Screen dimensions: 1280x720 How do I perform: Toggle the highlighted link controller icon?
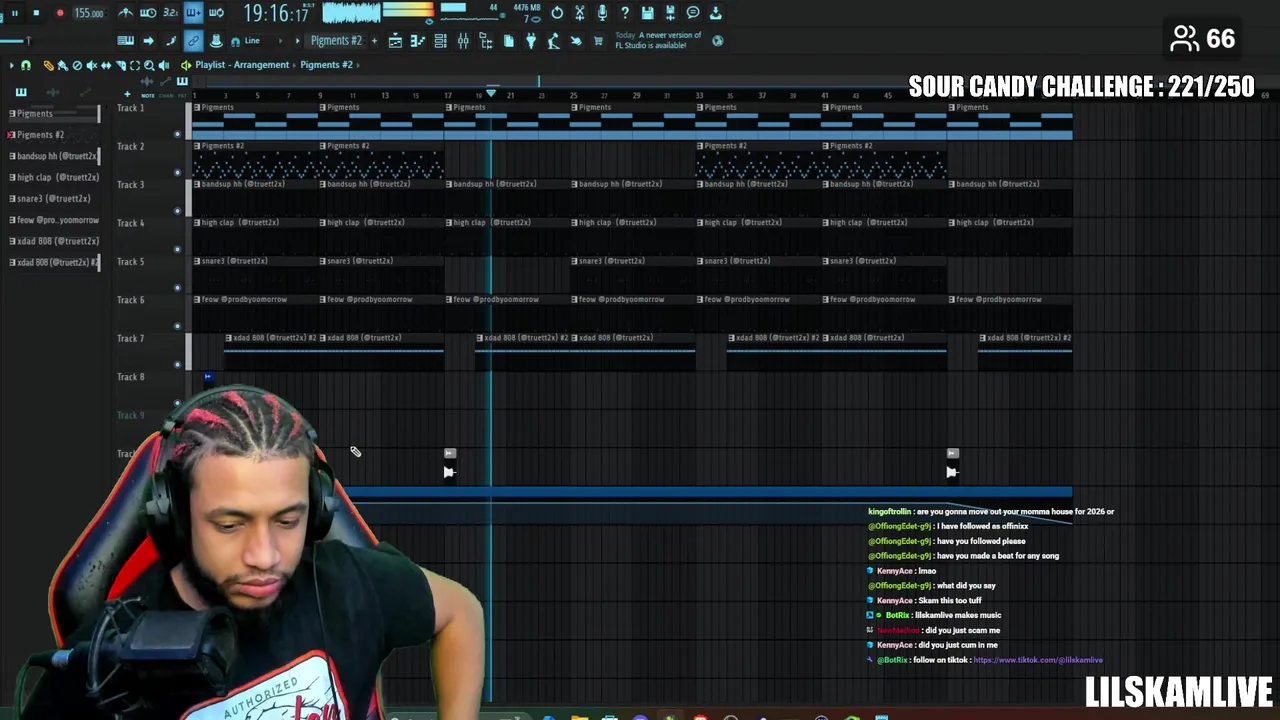pyautogui.click(x=193, y=41)
